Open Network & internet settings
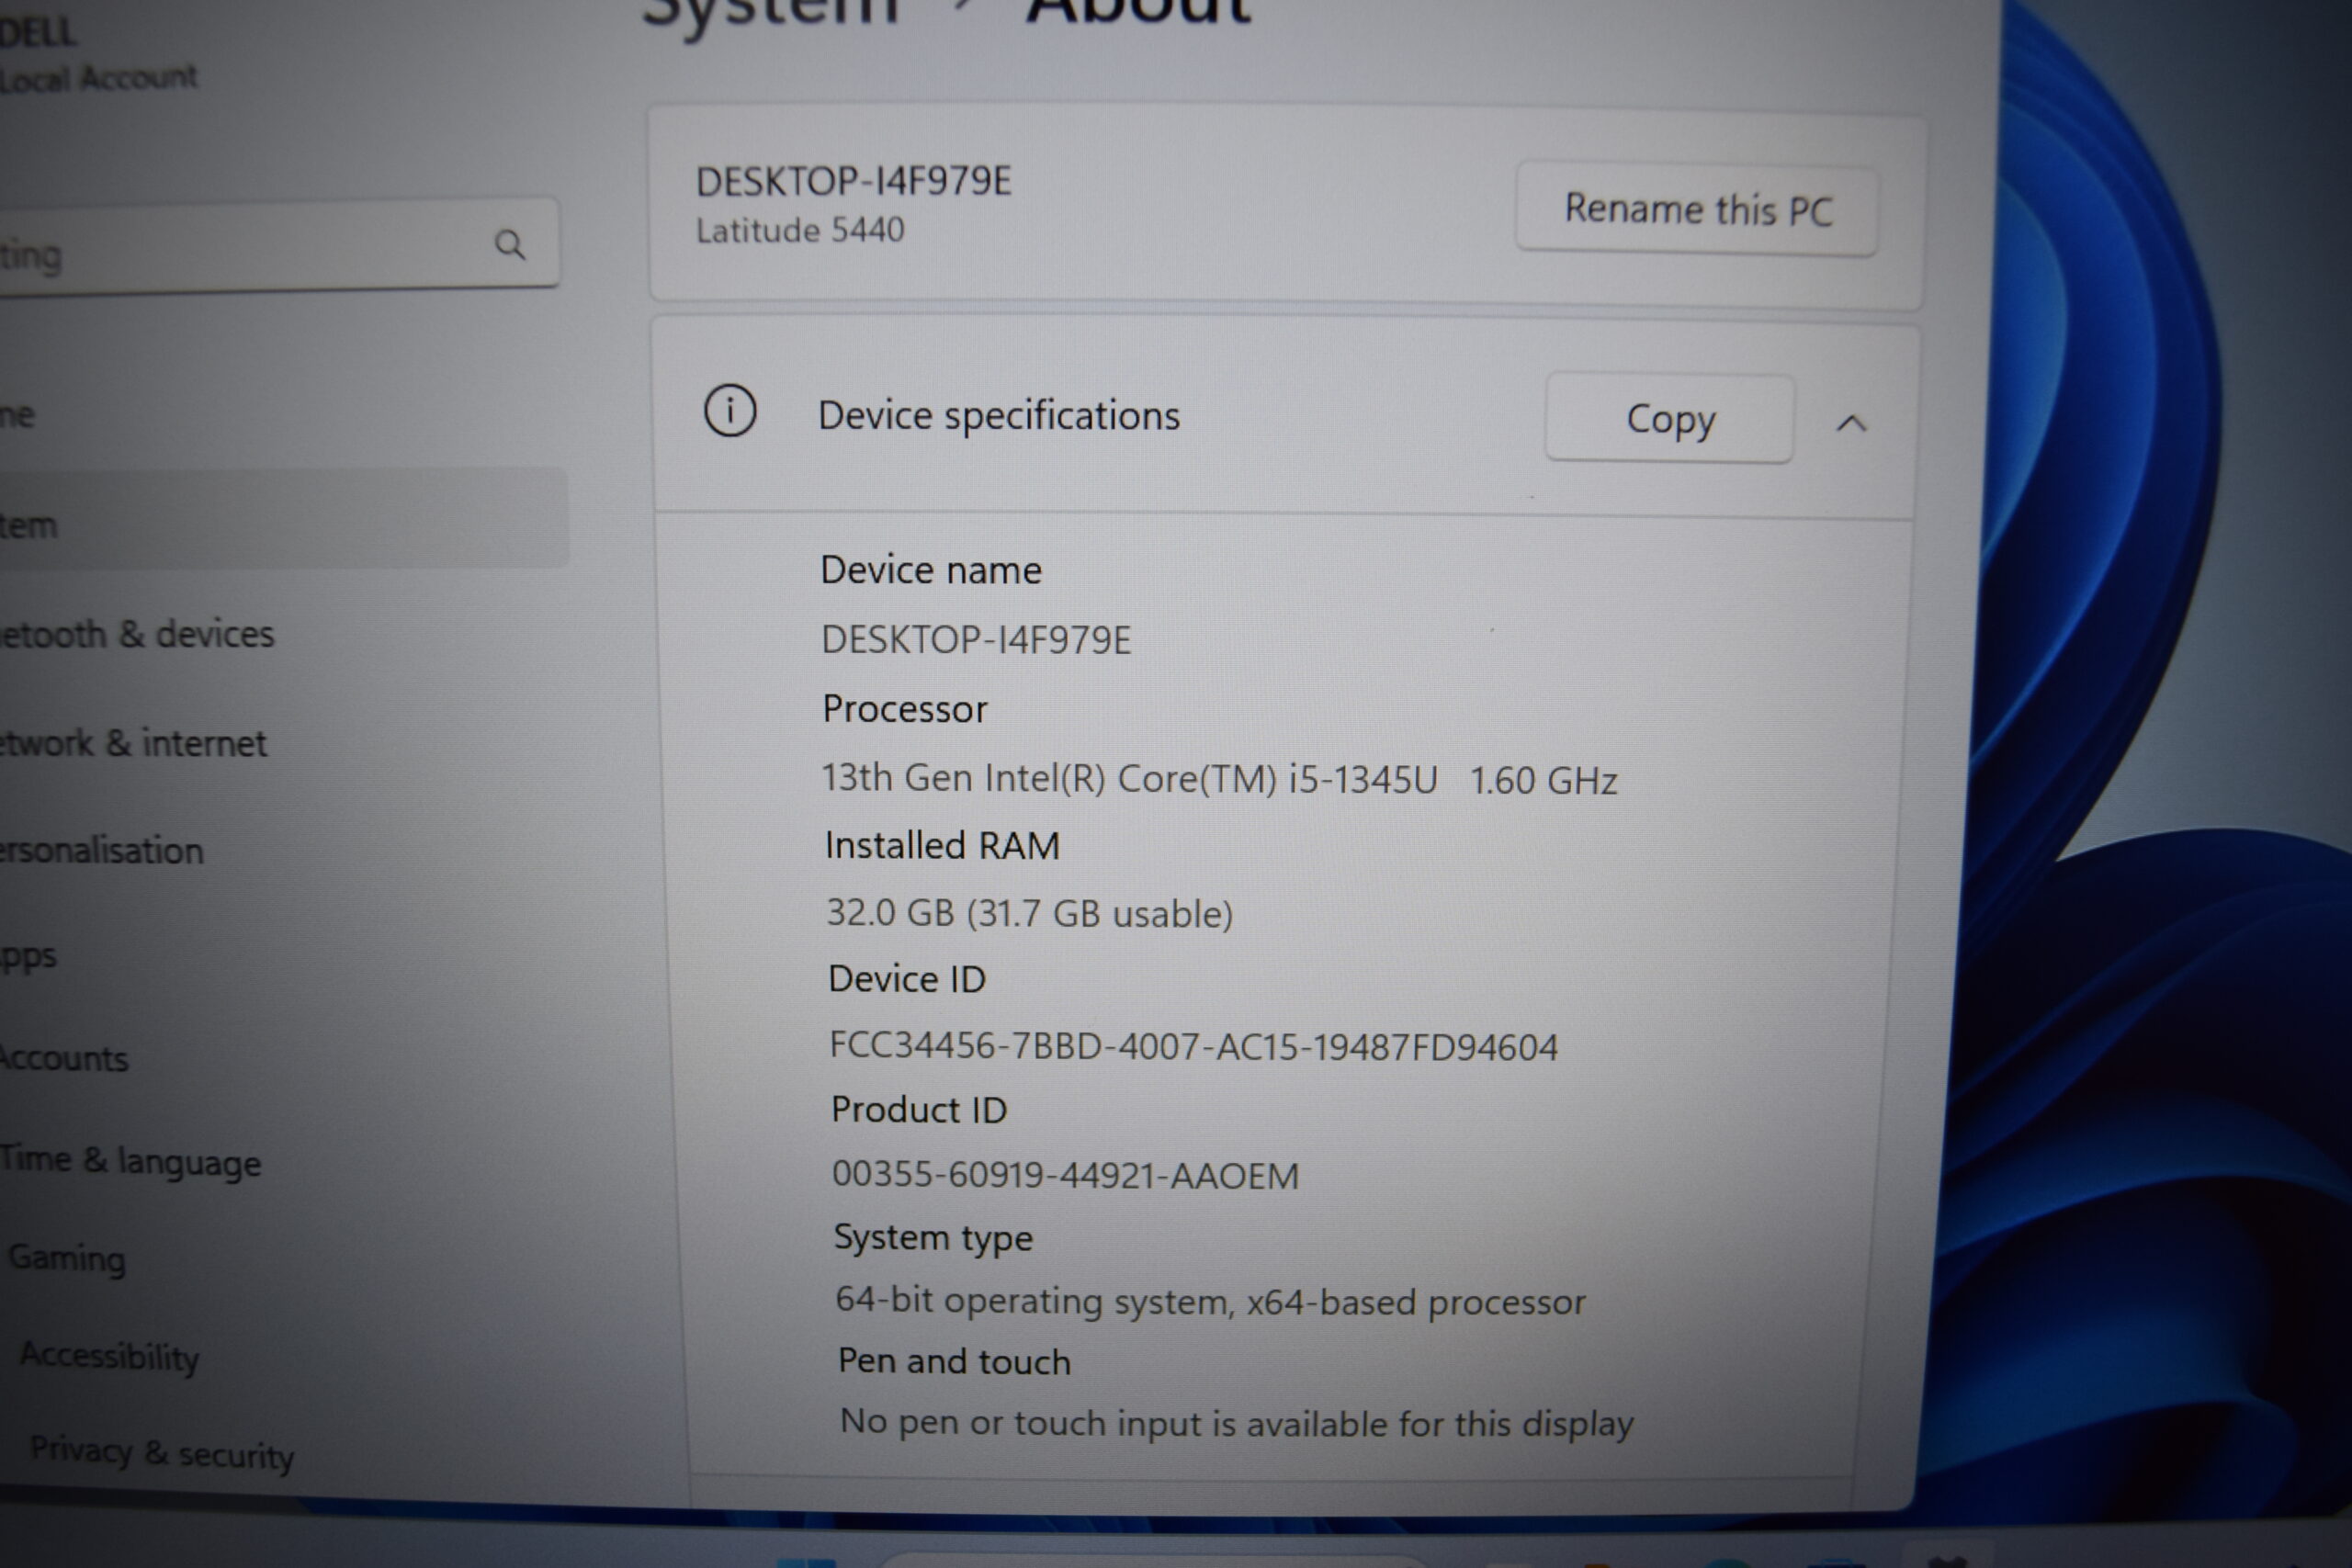Screen dimensions: 2352x1568 [x=133, y=743]
